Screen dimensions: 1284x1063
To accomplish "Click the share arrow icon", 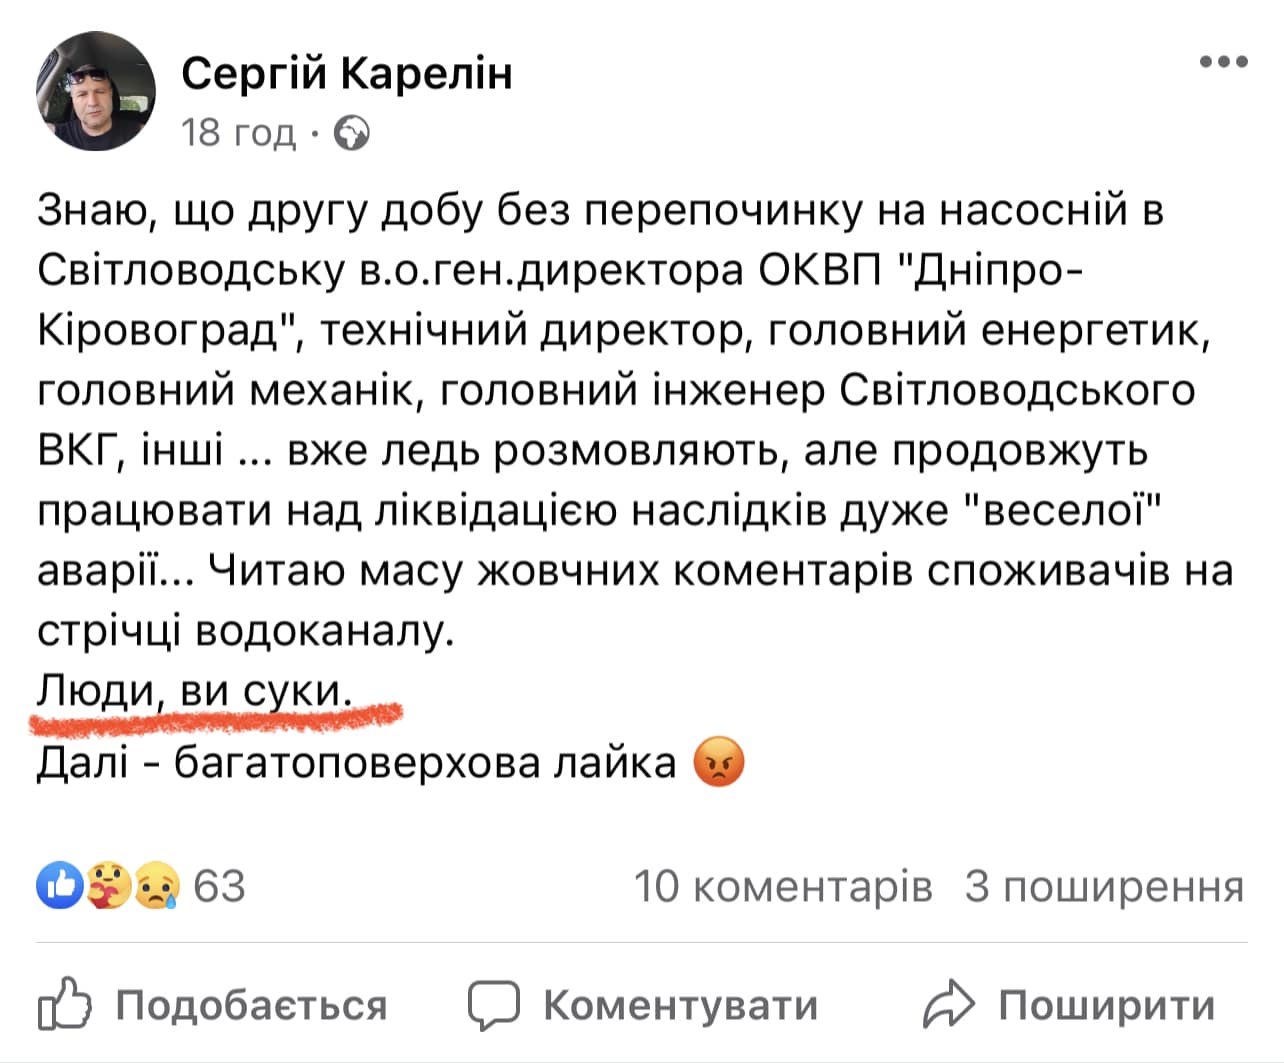I will coord(948,1005).
